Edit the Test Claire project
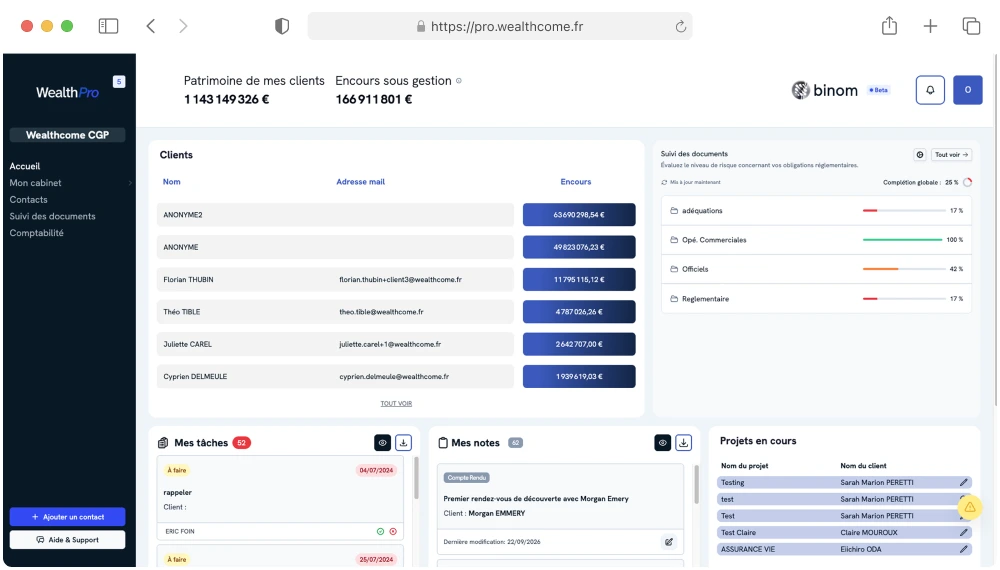Image resolution: width=1000 pixels, height=570 pixels. point(964,532)
